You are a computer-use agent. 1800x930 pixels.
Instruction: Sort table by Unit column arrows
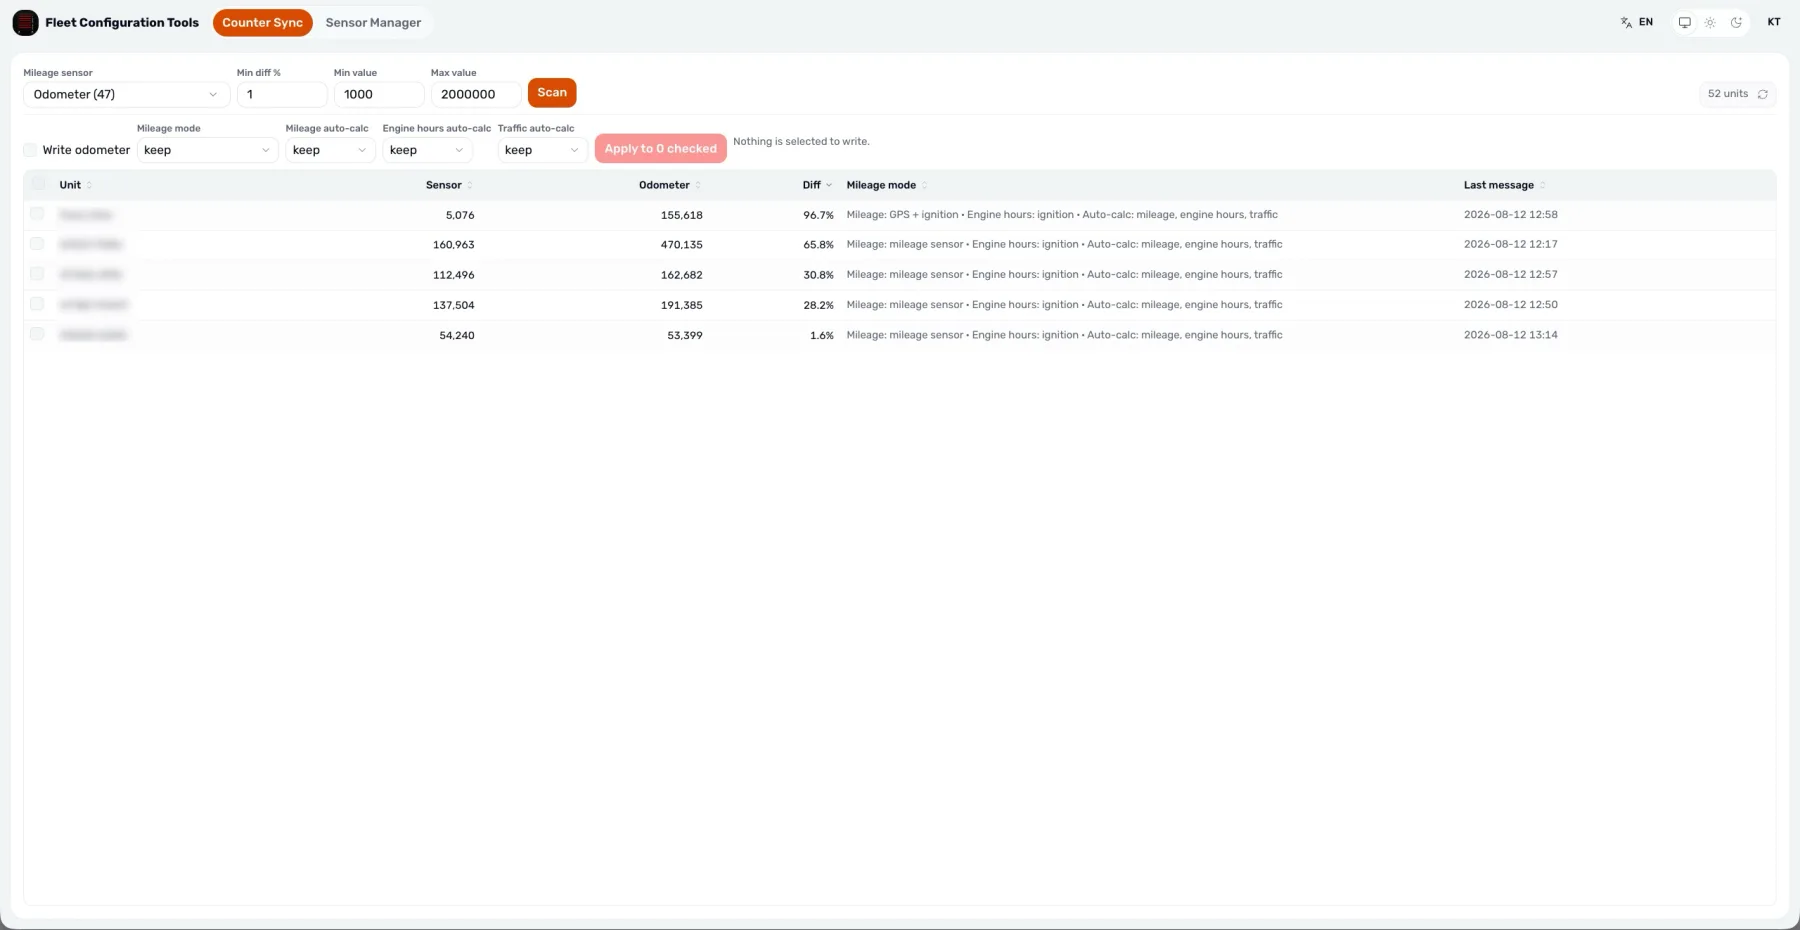89,185
